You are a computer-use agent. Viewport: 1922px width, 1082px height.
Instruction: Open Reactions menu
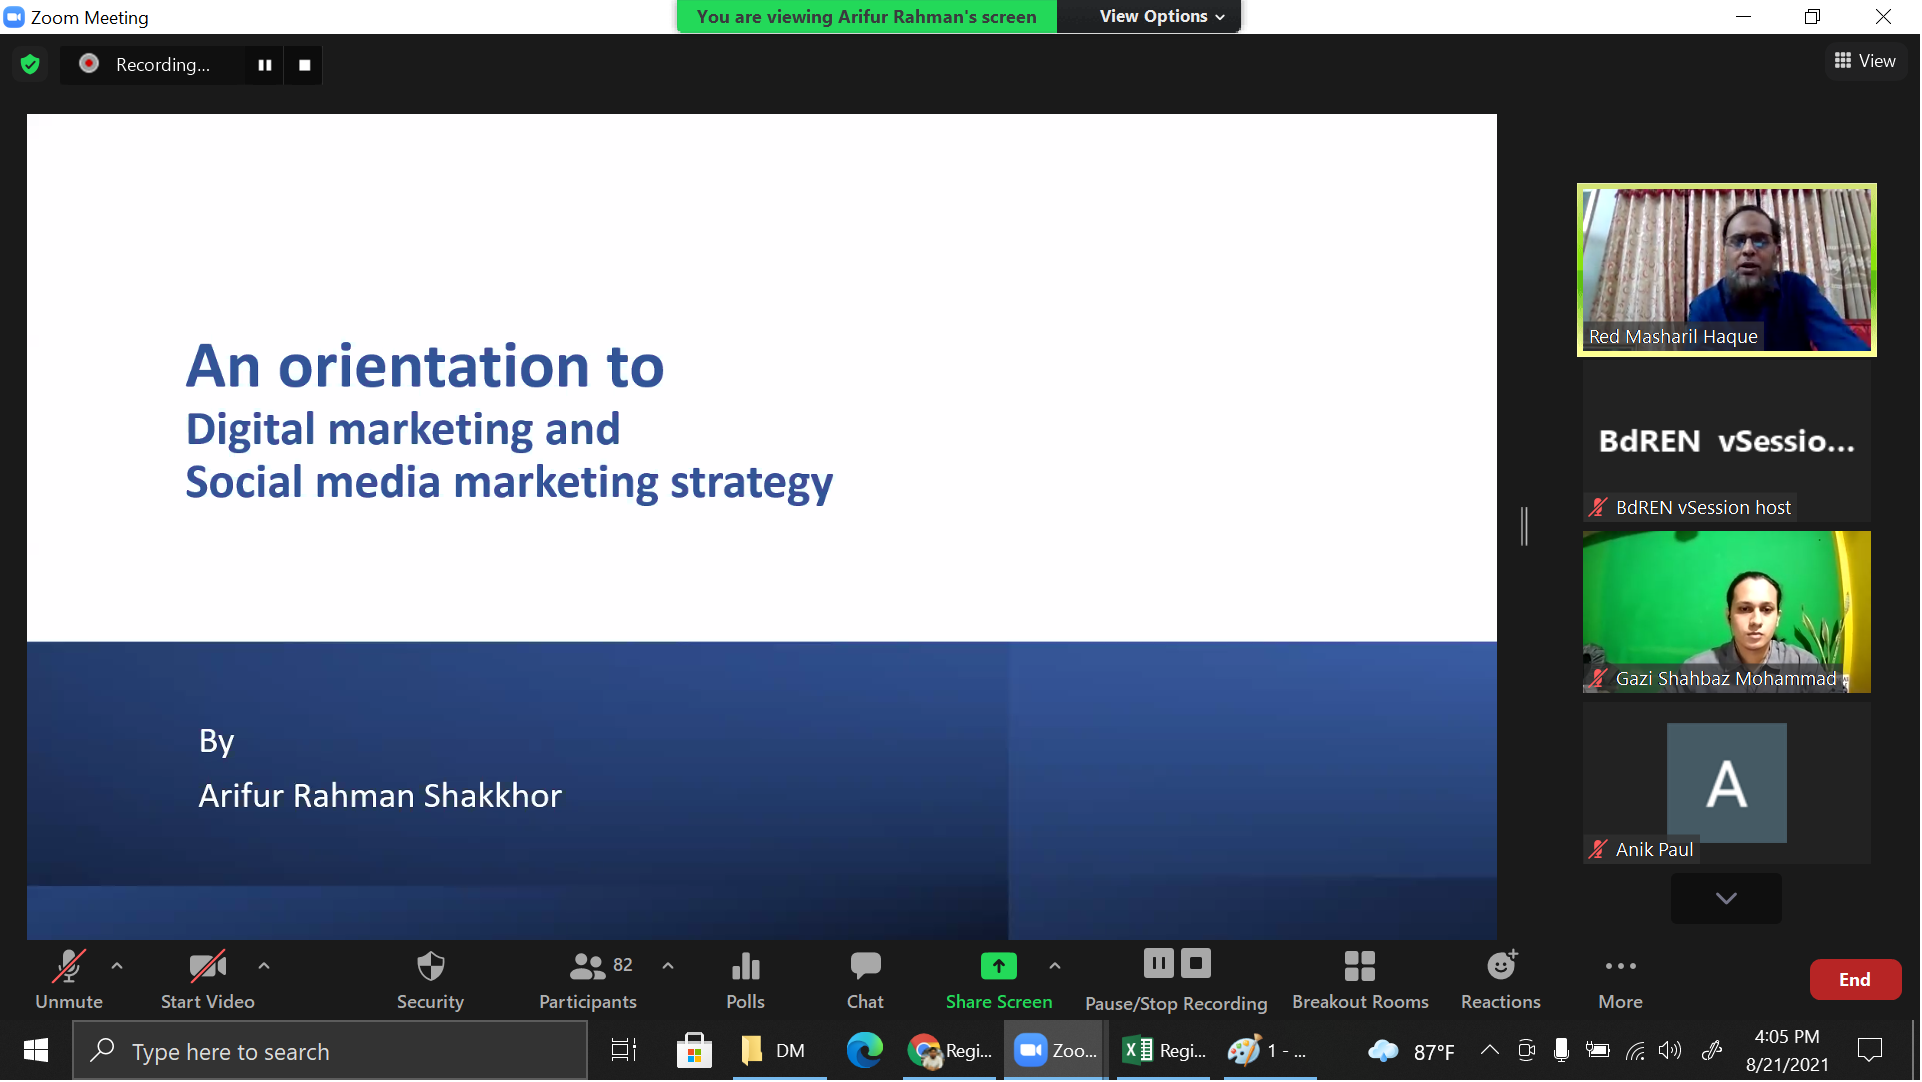pos(1501,980)
